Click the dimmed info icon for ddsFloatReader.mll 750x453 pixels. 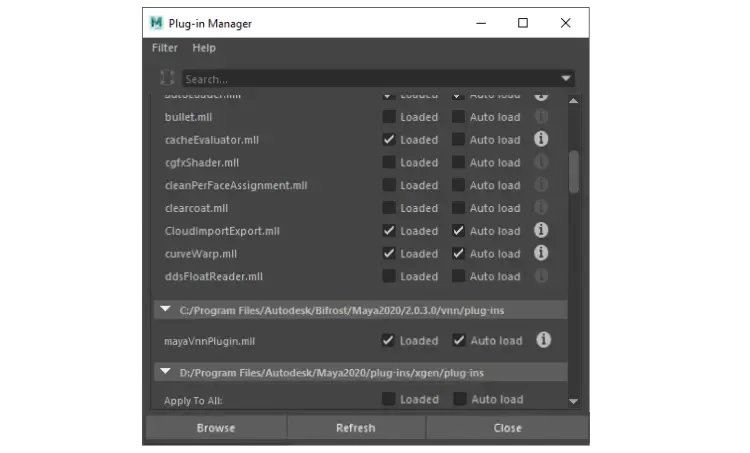click(x=541, y=276)
